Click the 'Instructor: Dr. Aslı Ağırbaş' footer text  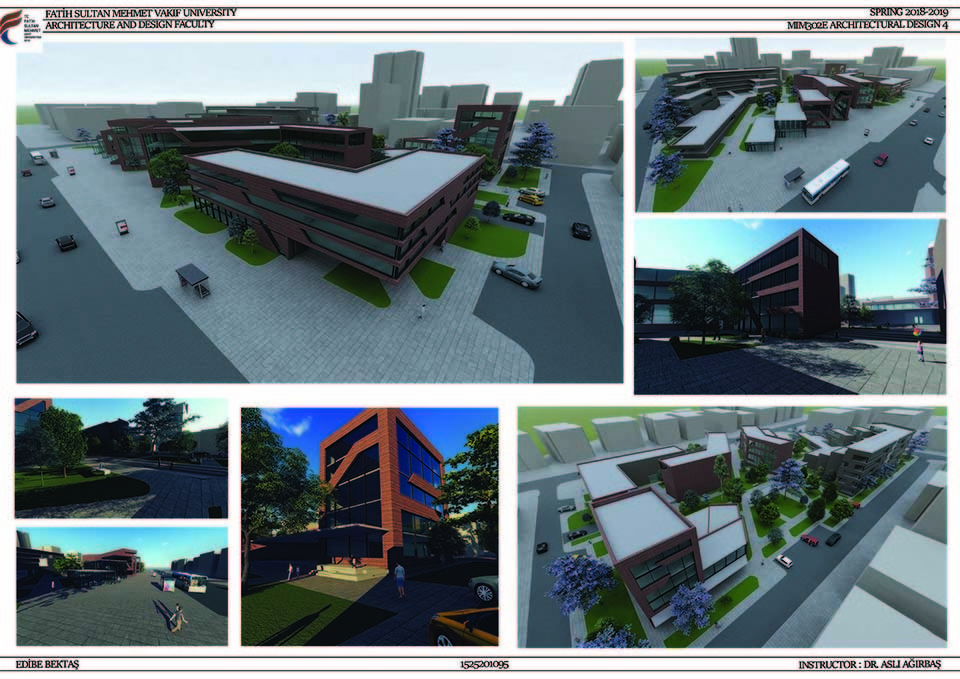click(x=869, y=664)
